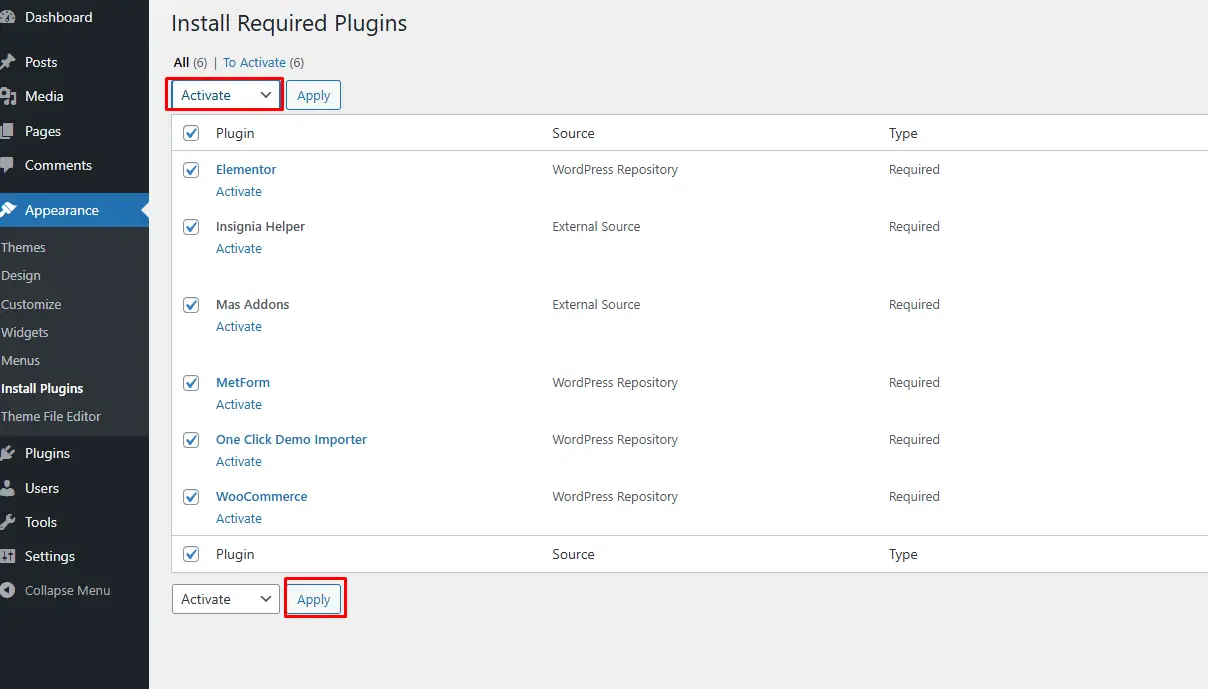1208x689 pixels.
Task: Open the Widgets submenu item
Action: click(x=24, y=332)
